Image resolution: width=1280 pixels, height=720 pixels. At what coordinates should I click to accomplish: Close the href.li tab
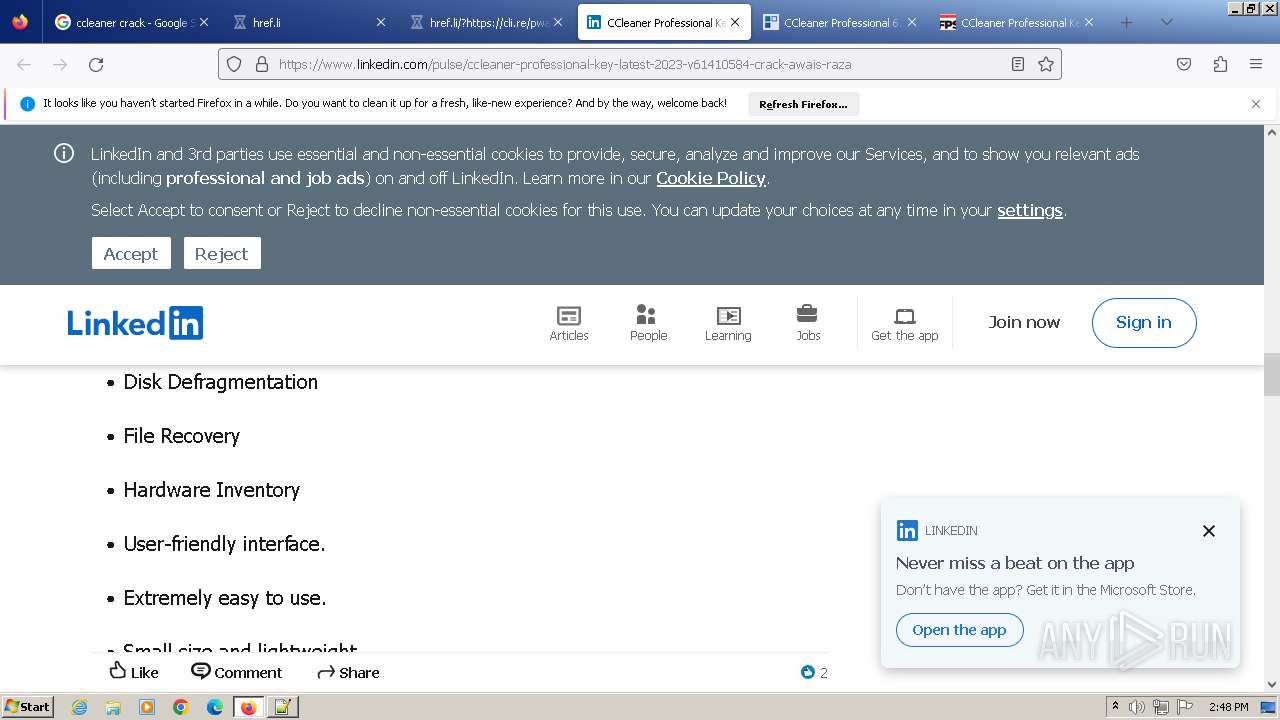click(381, 22)
